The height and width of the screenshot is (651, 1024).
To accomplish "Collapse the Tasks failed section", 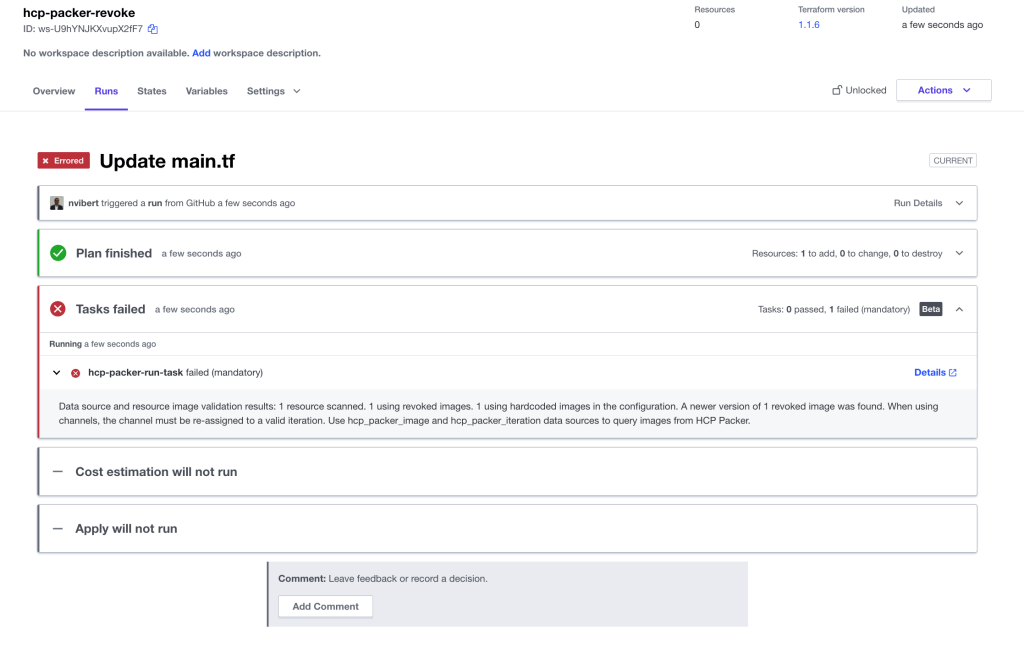I will pos(959,309).
